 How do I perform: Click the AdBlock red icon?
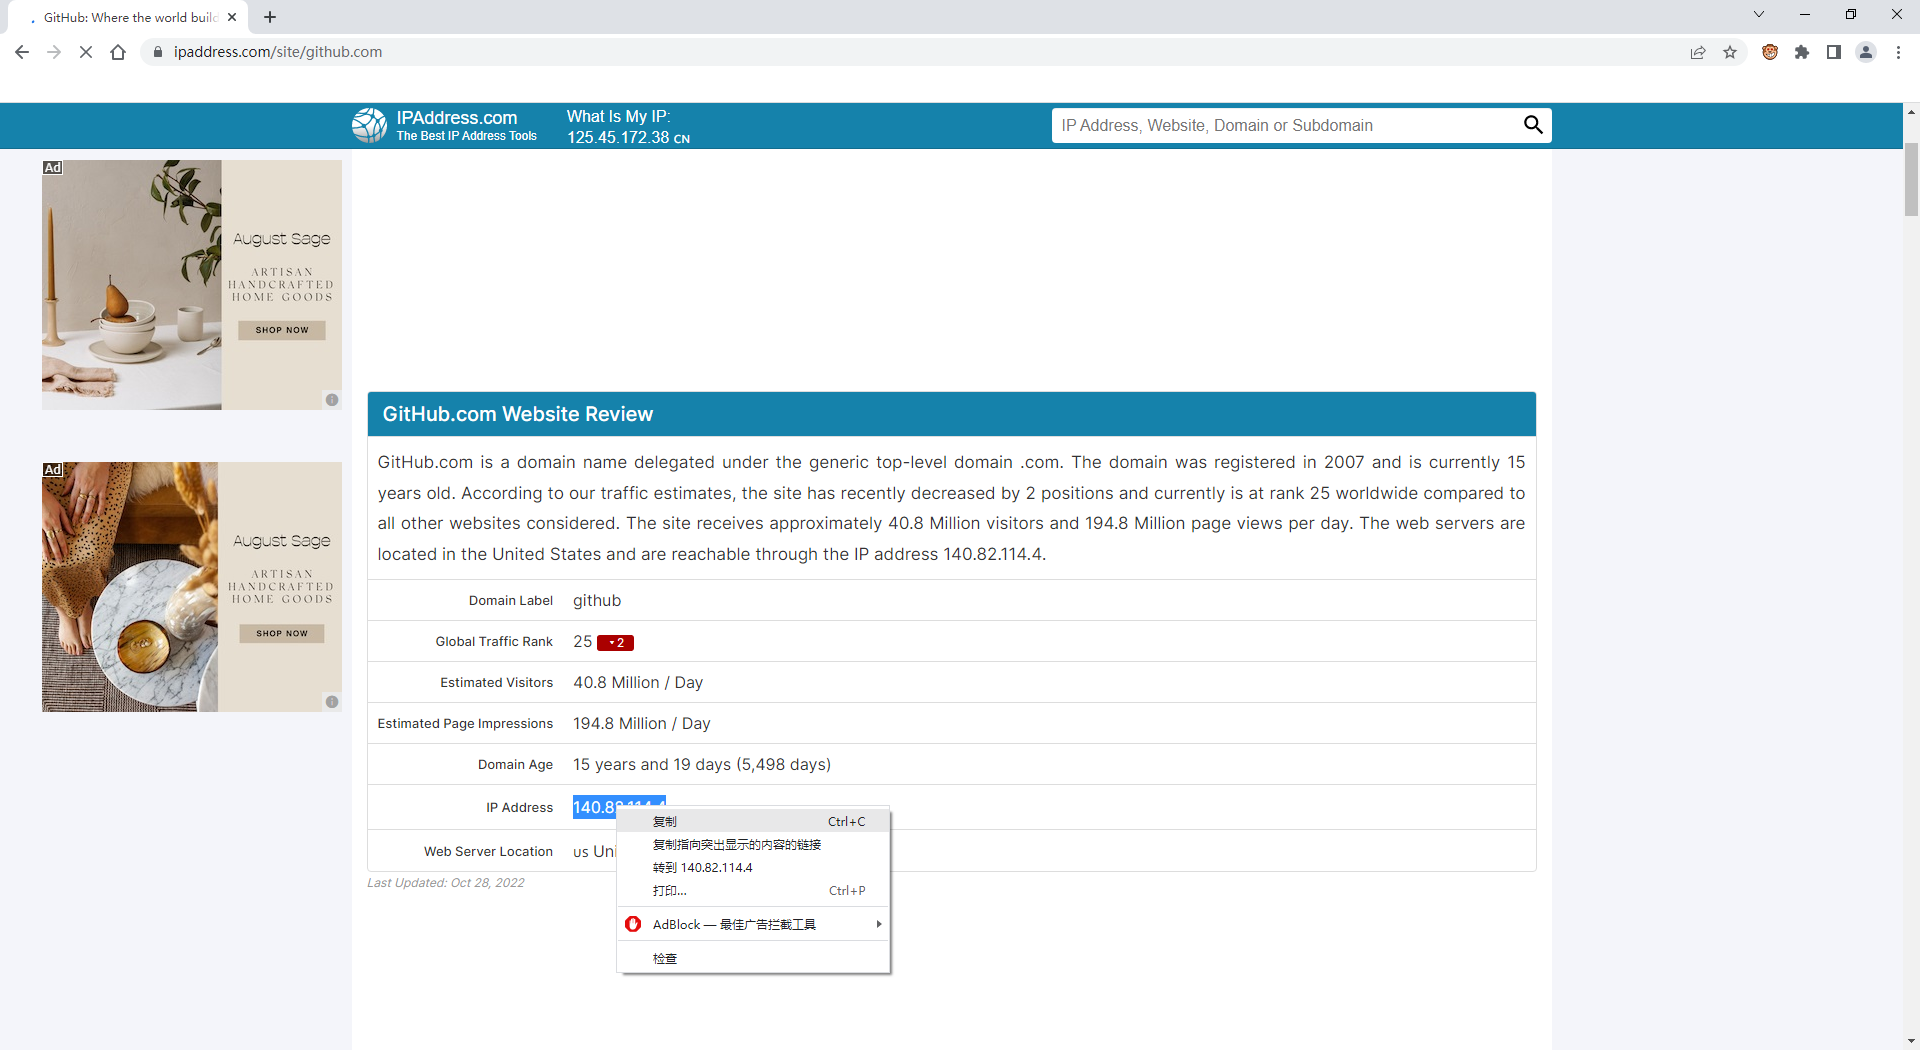(x=633, y=924)
